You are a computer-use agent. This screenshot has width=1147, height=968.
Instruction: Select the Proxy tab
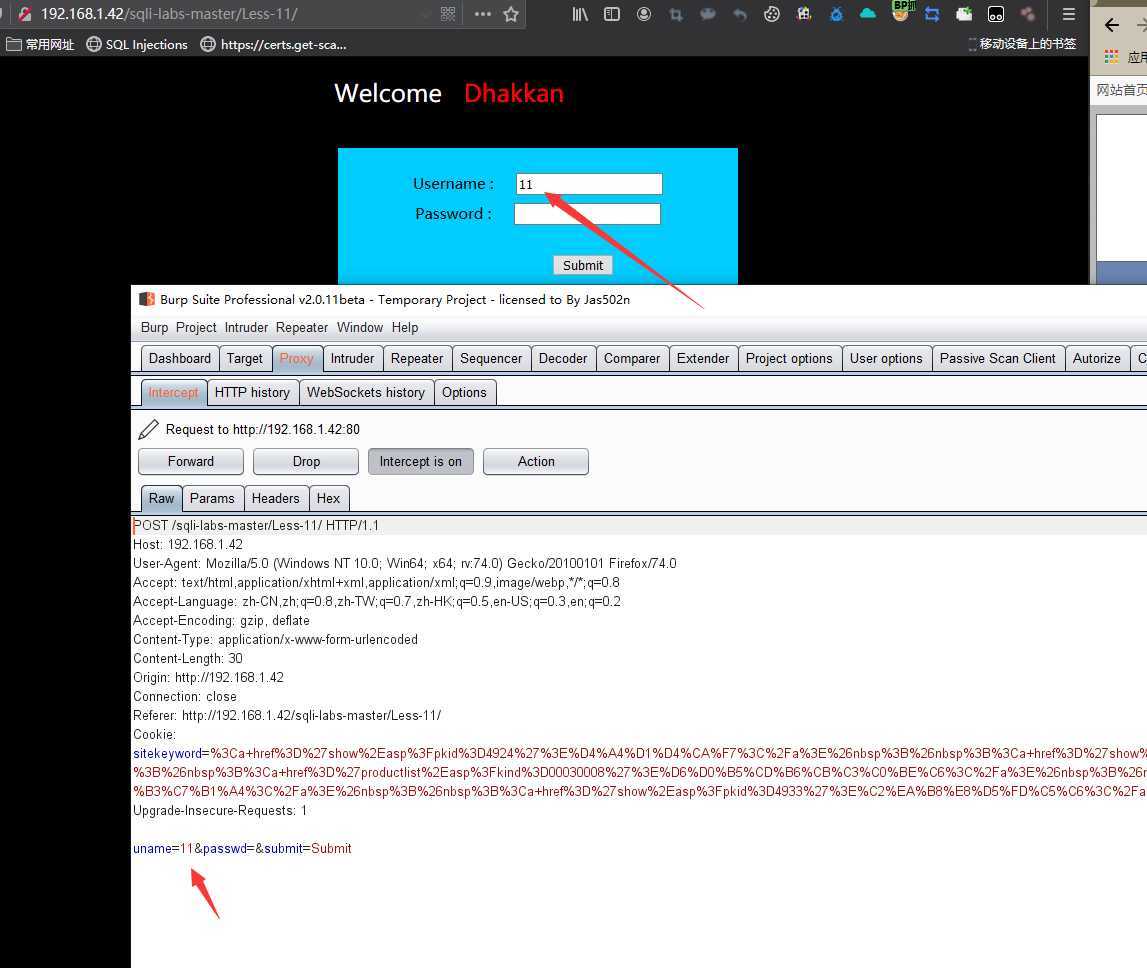point(296,359)
